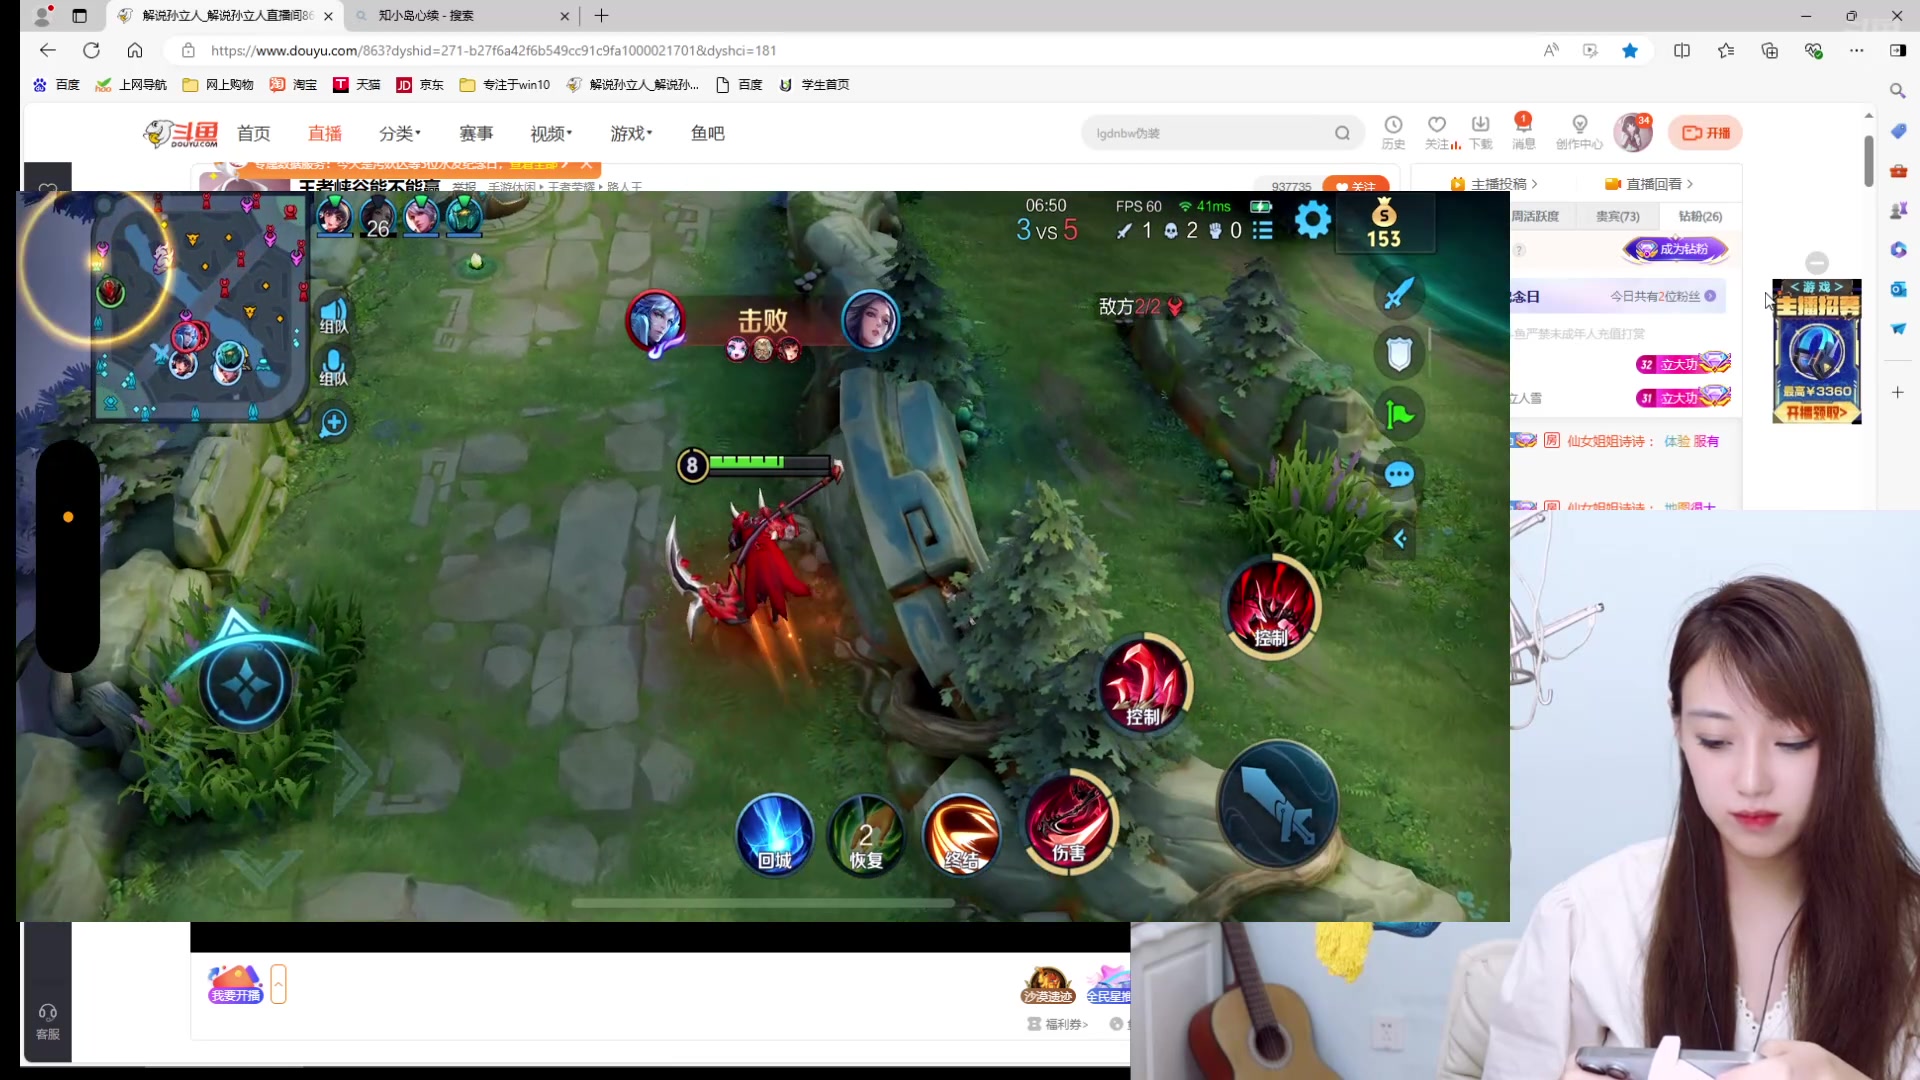
Task: Open the 鱼吧 navigation tab
Action: 708,133
